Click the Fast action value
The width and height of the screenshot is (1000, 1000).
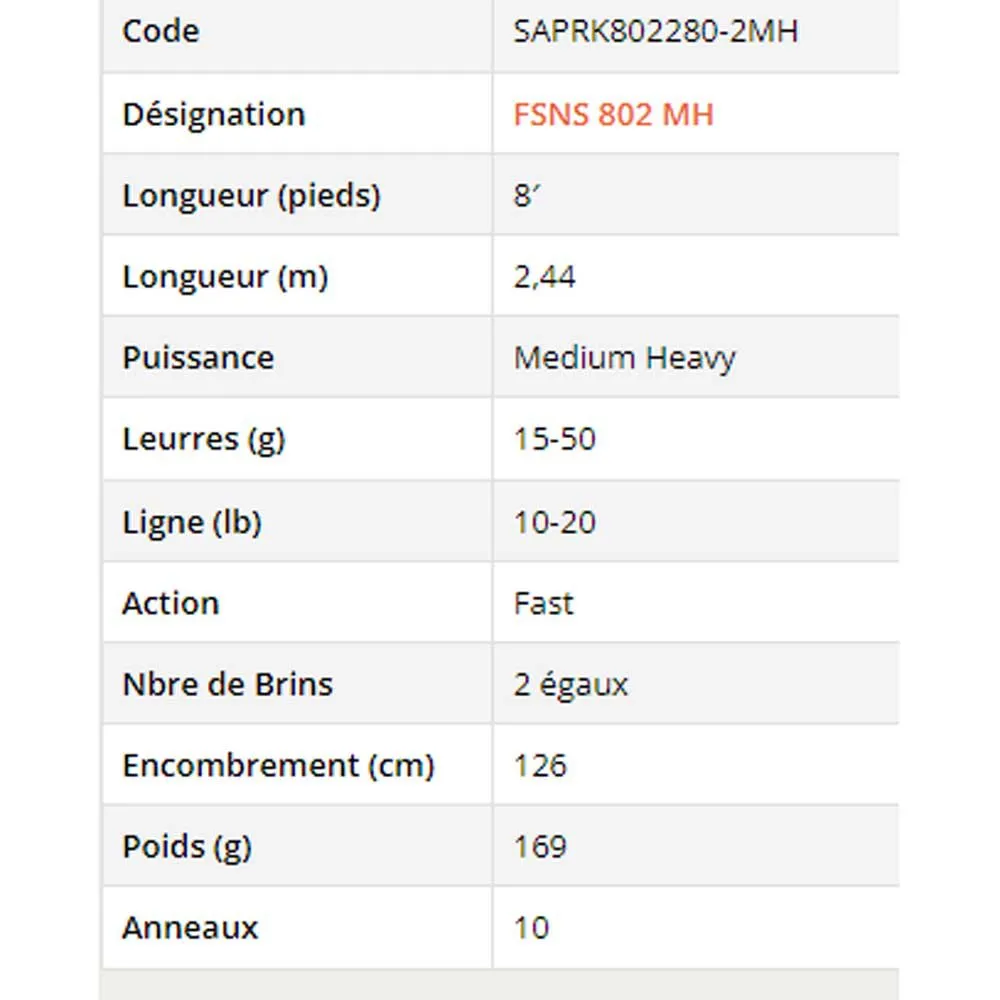click(x=544, y=603)
